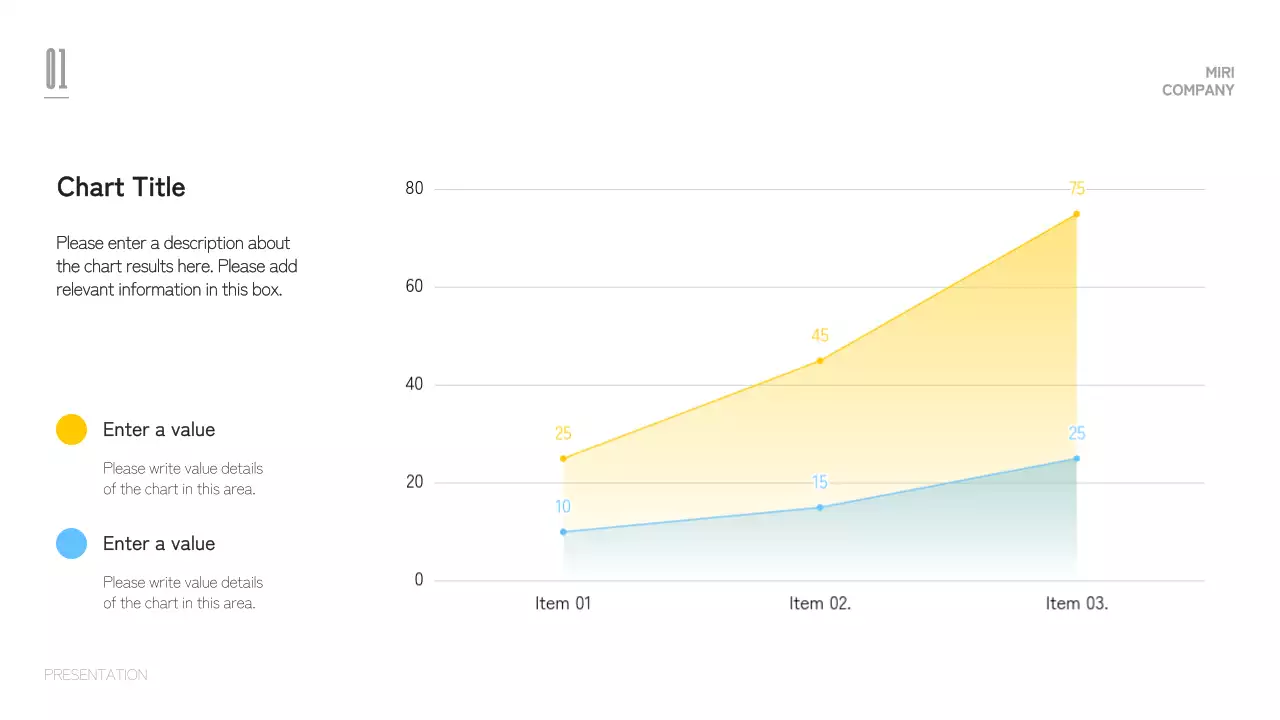The image size is (1280, 720).
Task: Click the MIRI COMPANY text
Action: [x=1198, y=82]
